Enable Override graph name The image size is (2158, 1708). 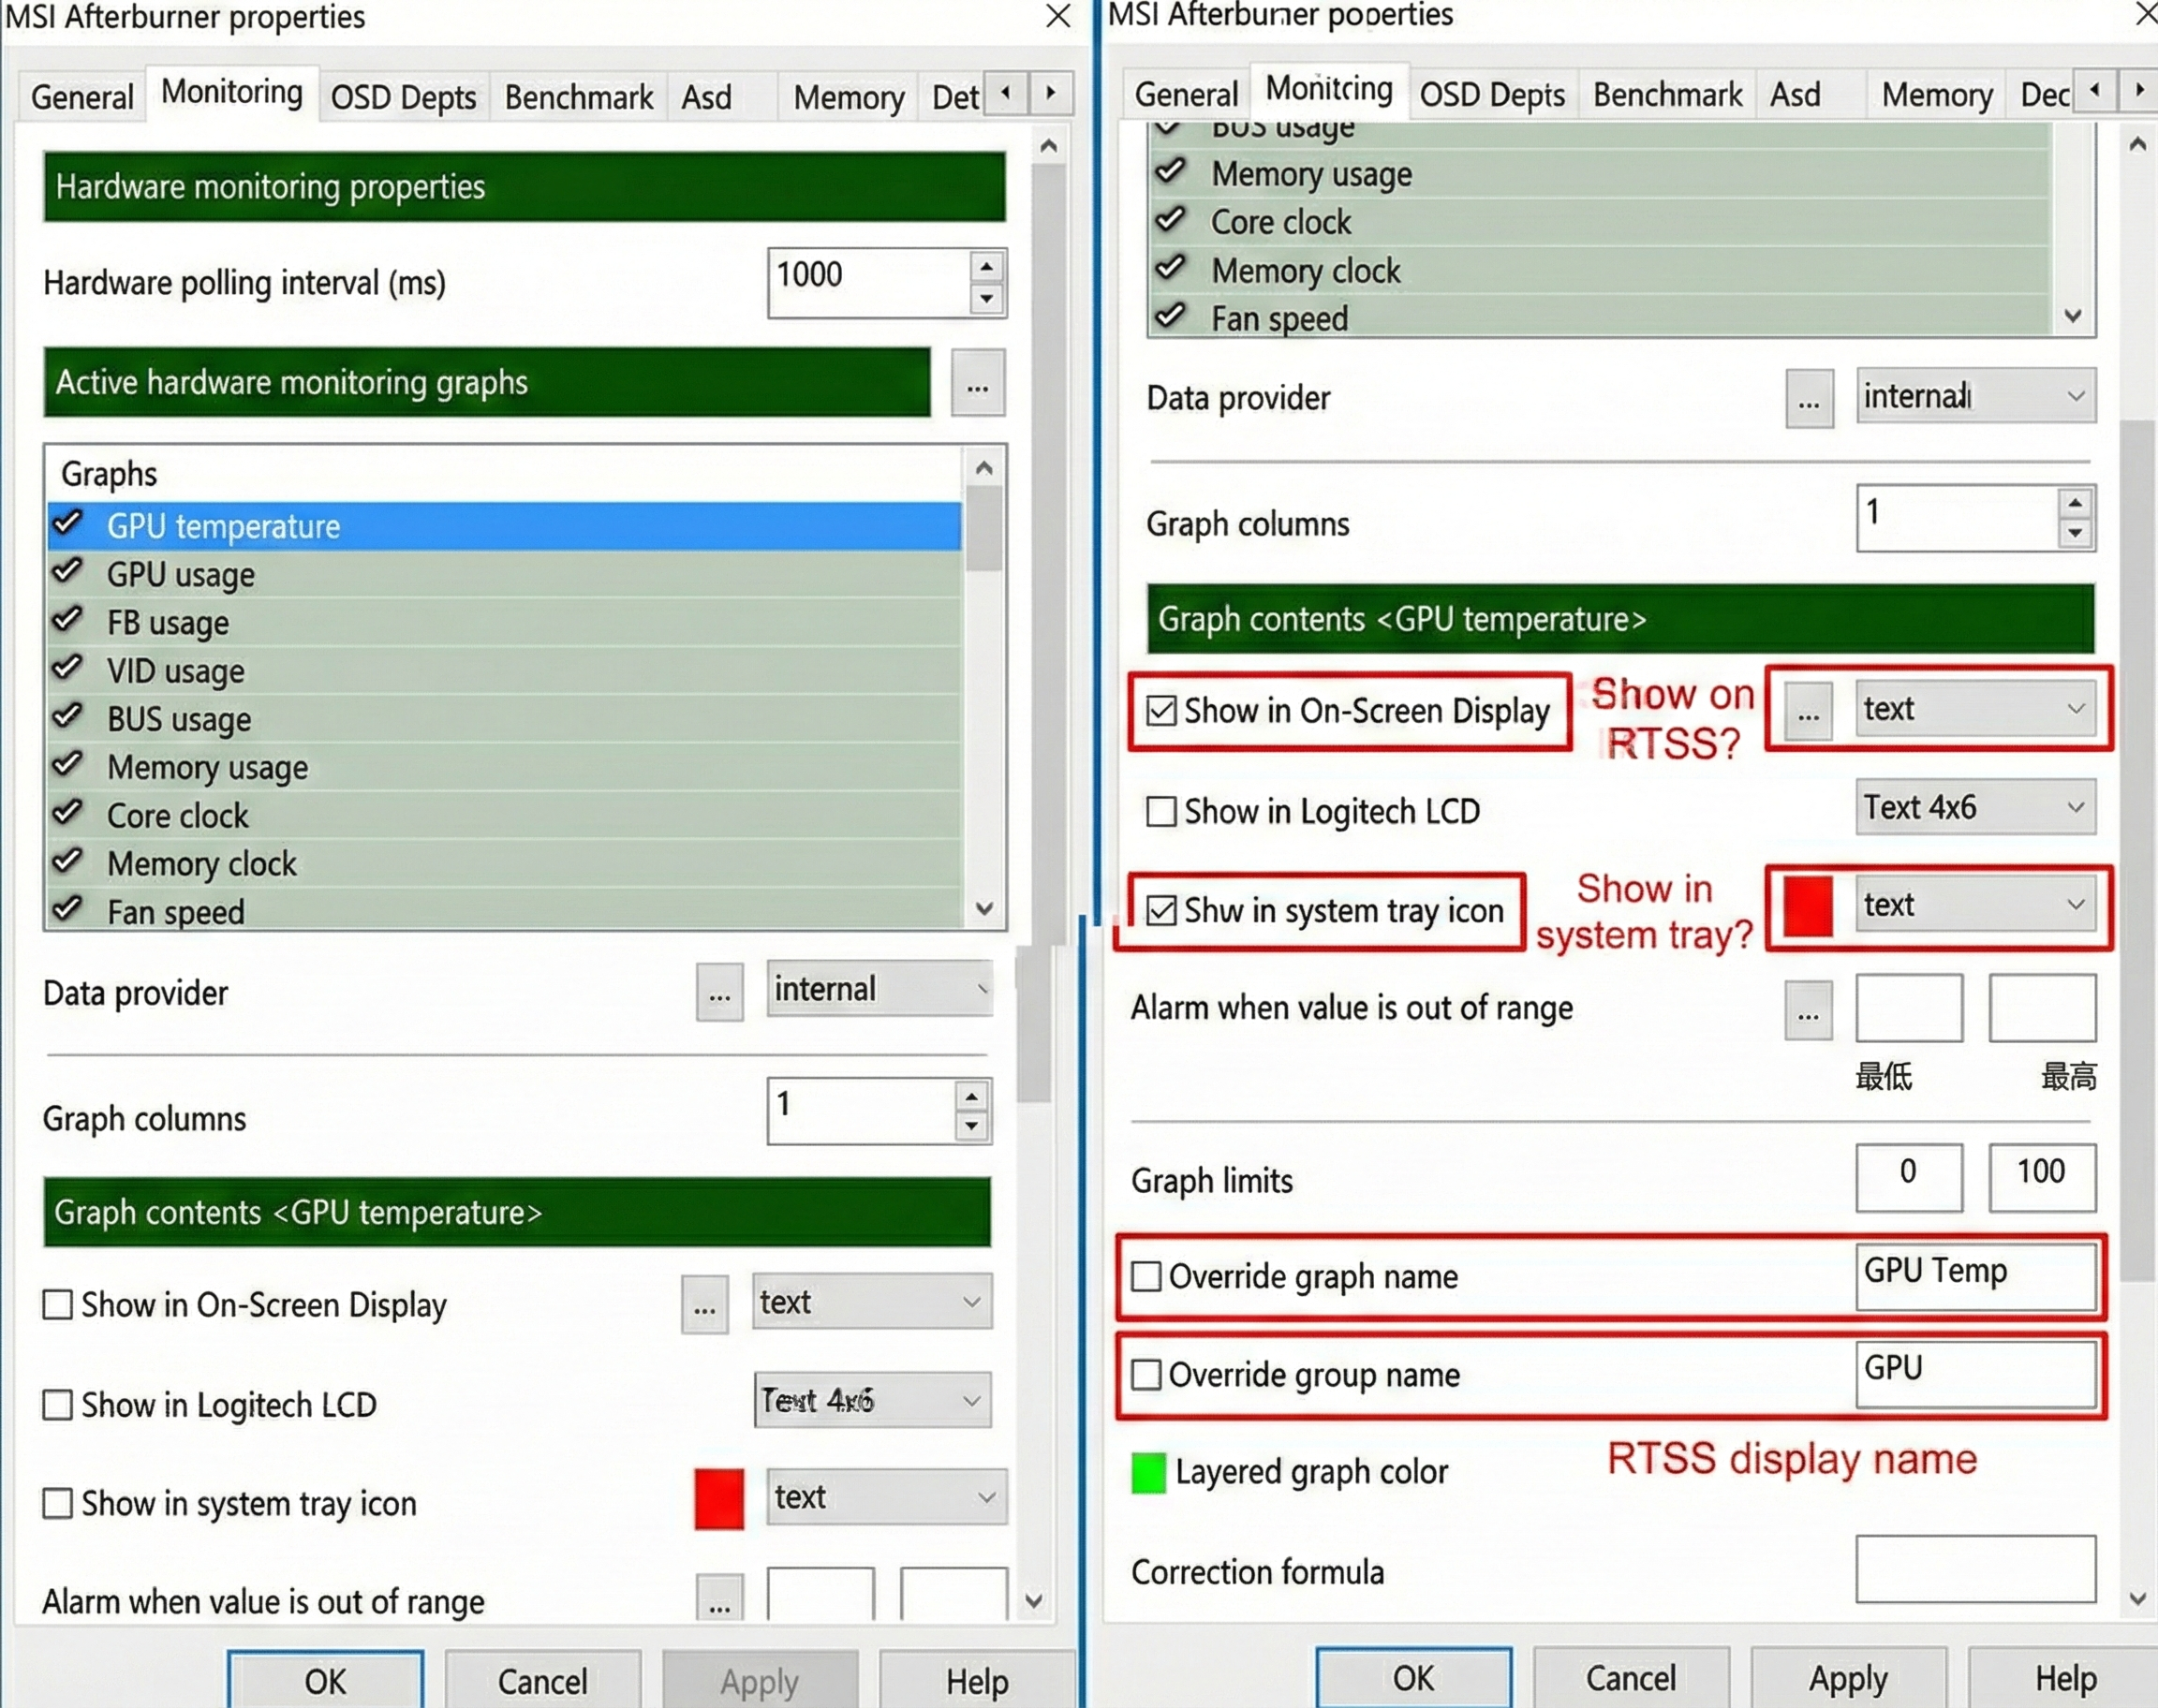click(1146, 1276)
